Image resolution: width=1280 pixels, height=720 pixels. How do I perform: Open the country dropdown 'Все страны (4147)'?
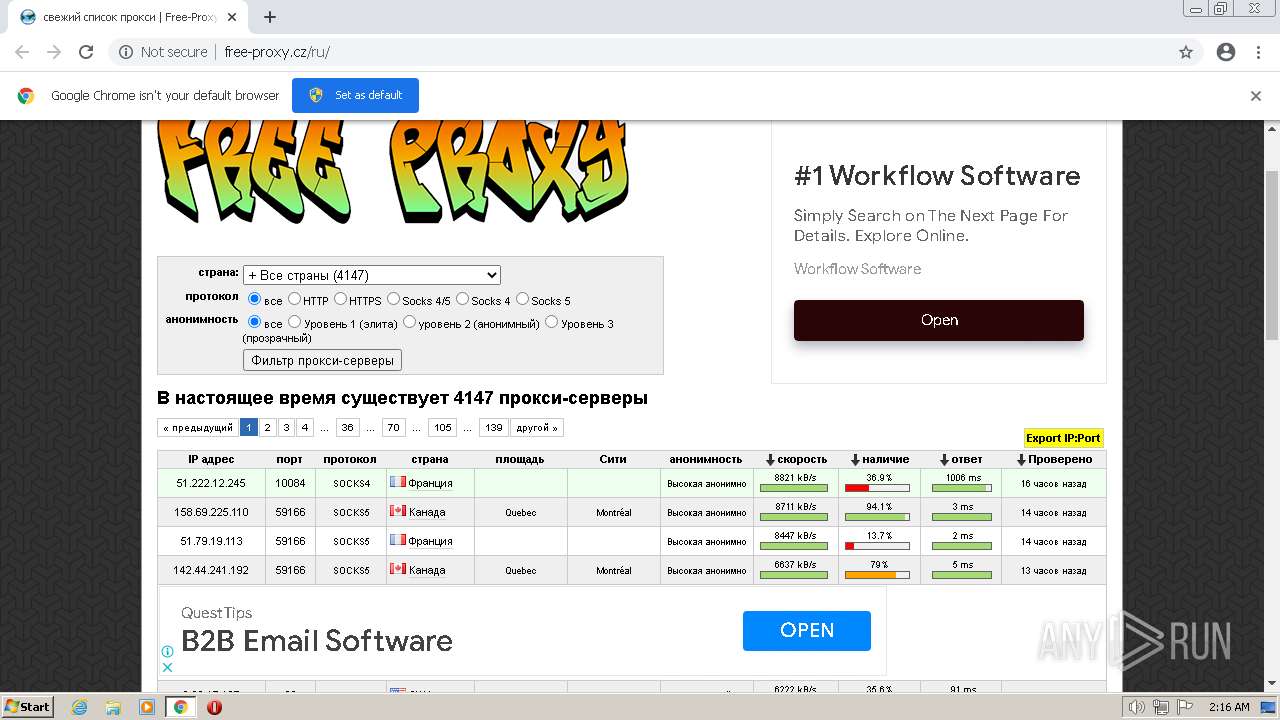pyautogui.click(x=372, y=275)
